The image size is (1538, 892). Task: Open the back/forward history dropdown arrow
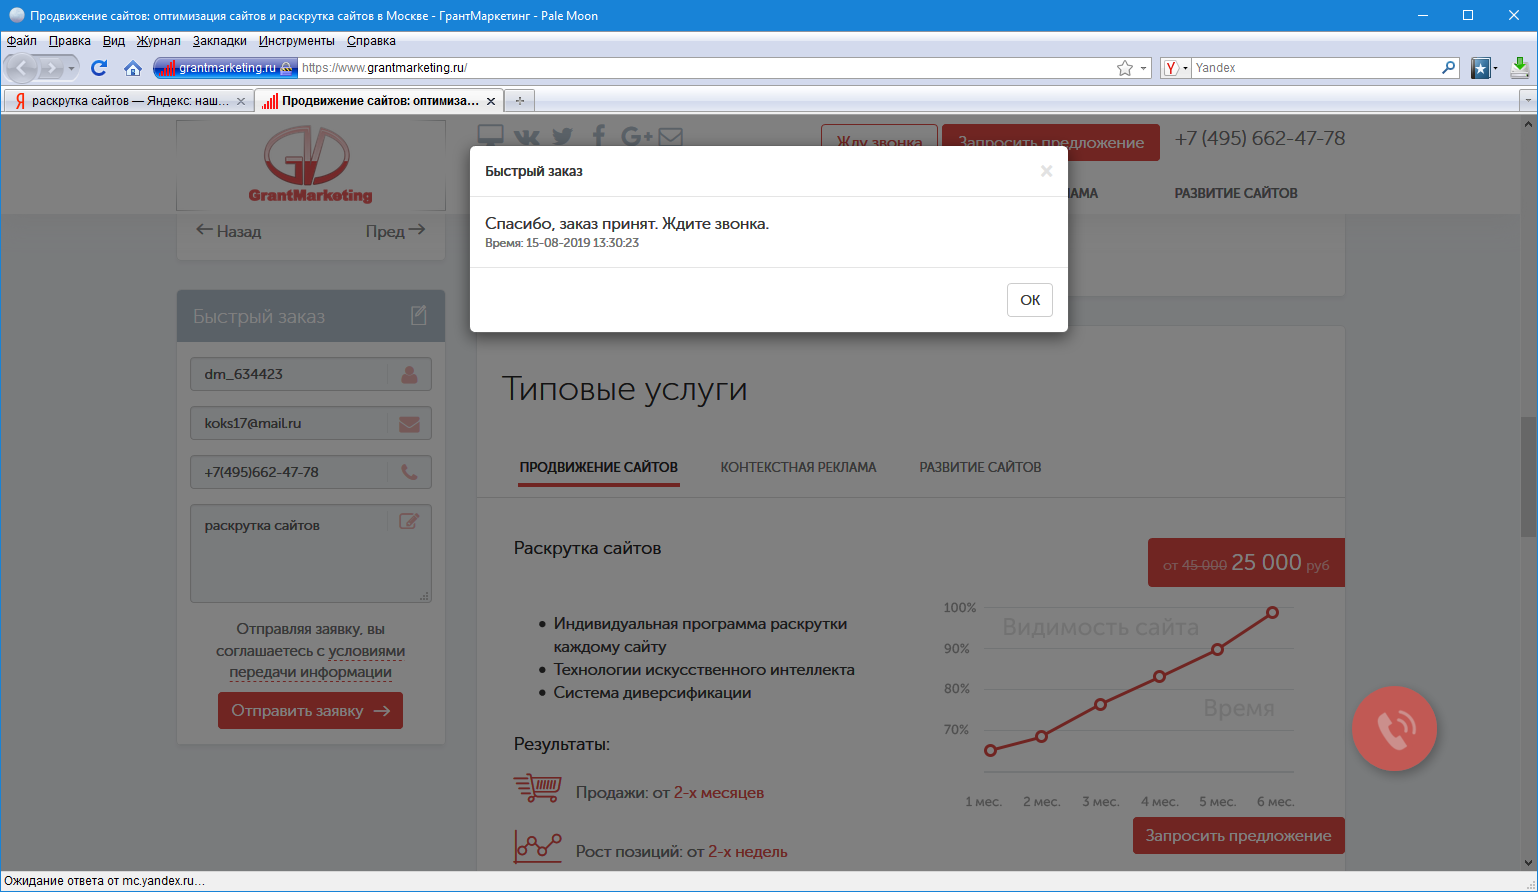(71, 68)
